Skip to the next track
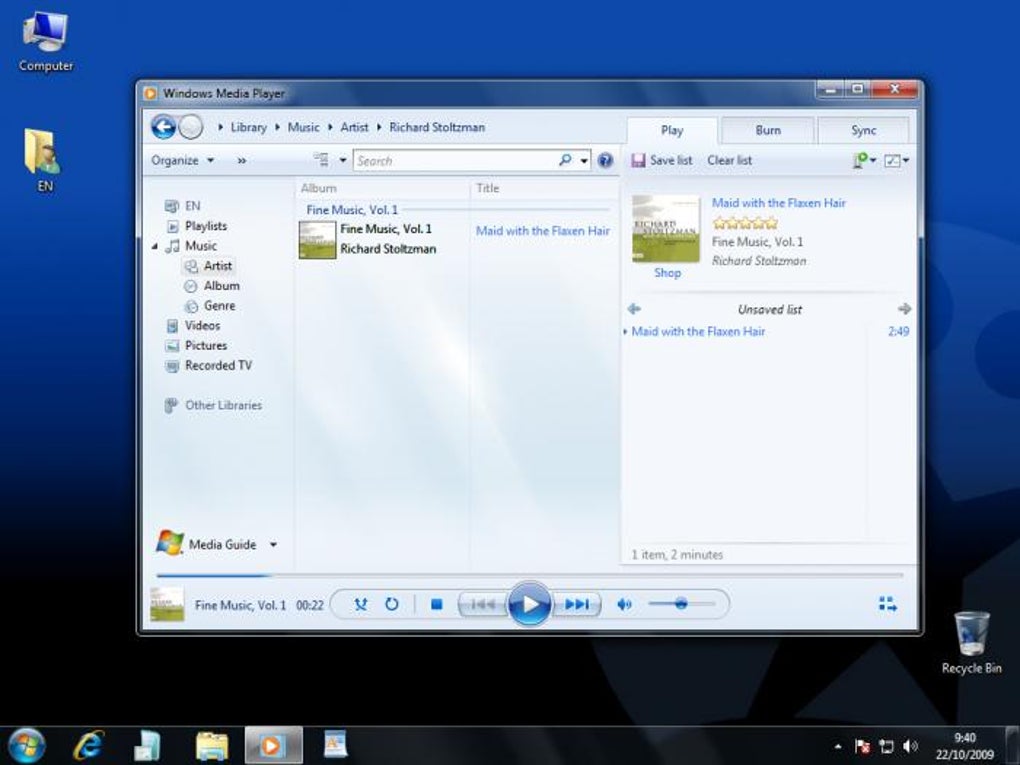The width and height of the screenshot is (1020, 765). click(577, 604)
